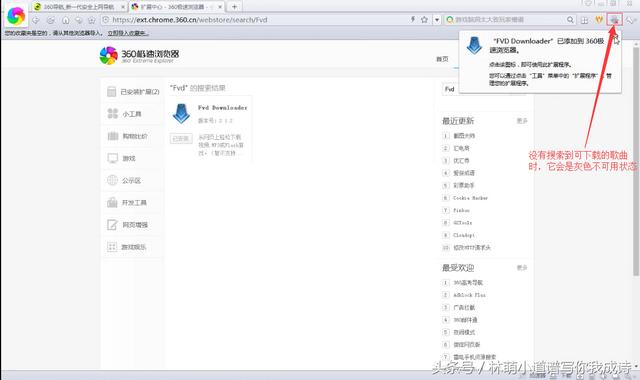
Task: Switch to the 360导航 tab
Action: pyautogui.click(x=78, y=7)
